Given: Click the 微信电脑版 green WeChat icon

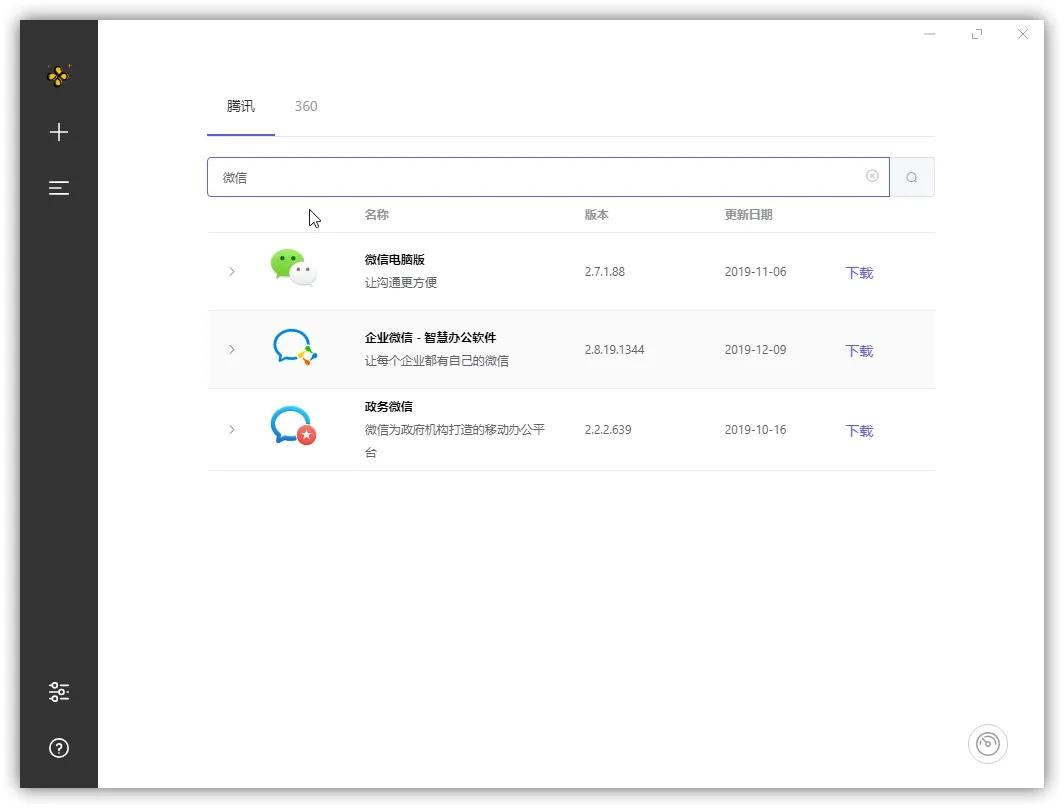Looking at the screenshot, I should (291, 268).
